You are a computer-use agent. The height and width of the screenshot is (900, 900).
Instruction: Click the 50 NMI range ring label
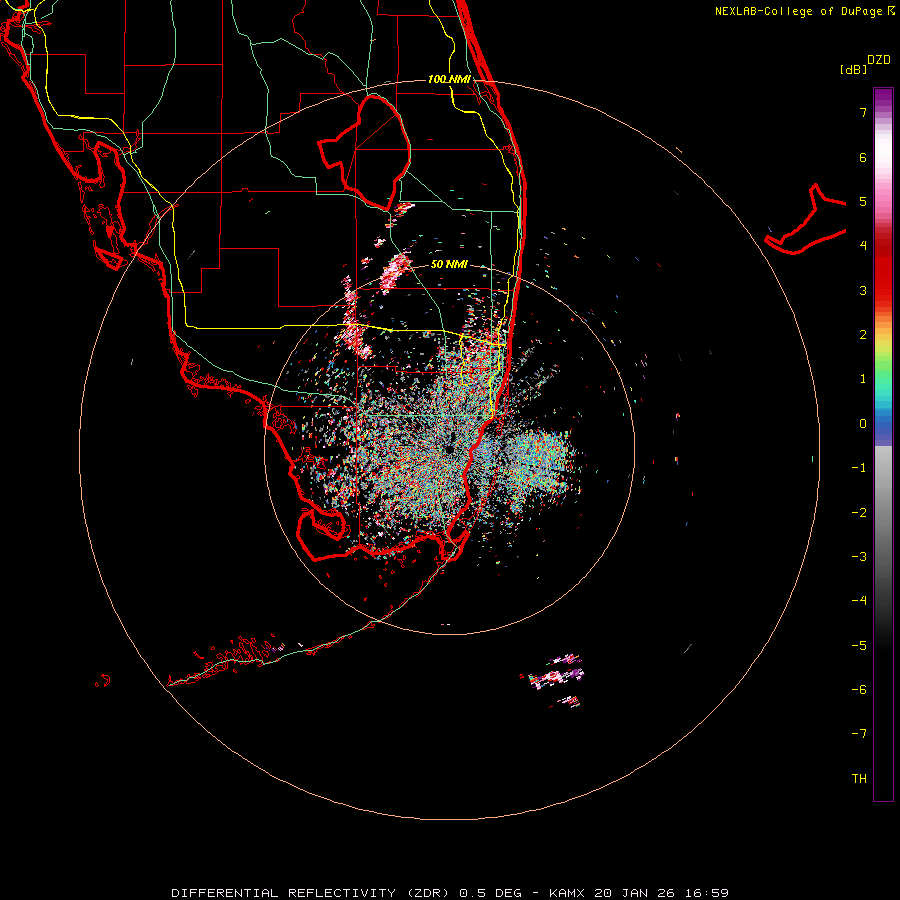[449, 264]
